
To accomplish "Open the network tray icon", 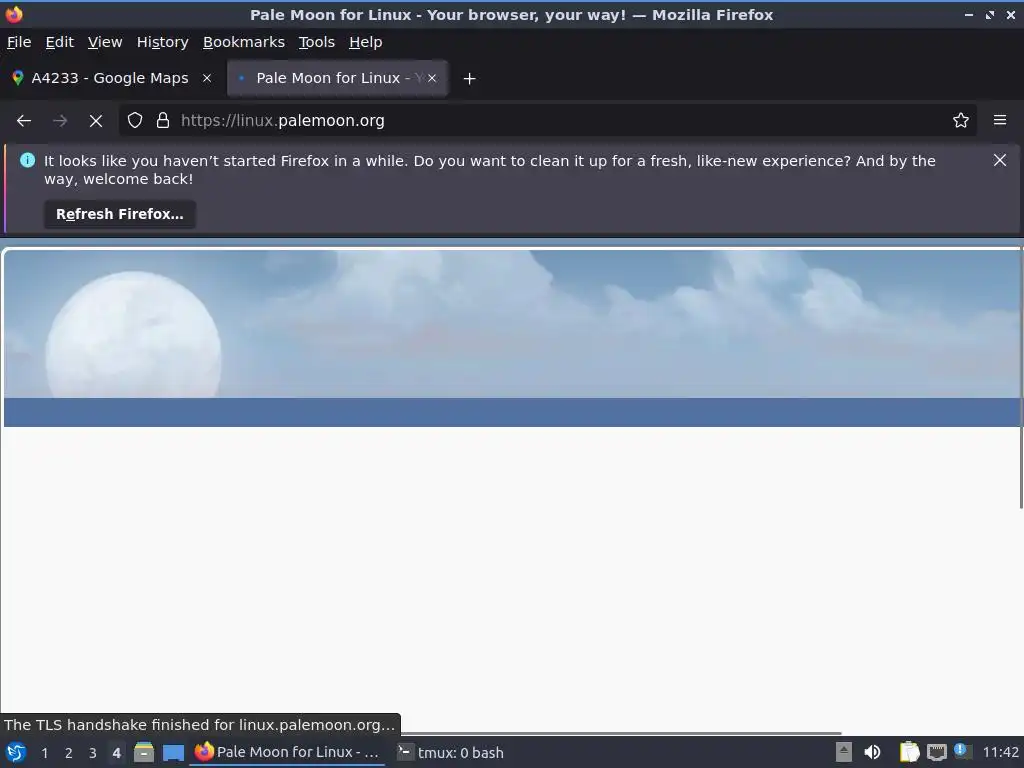I will coord(936,753).
